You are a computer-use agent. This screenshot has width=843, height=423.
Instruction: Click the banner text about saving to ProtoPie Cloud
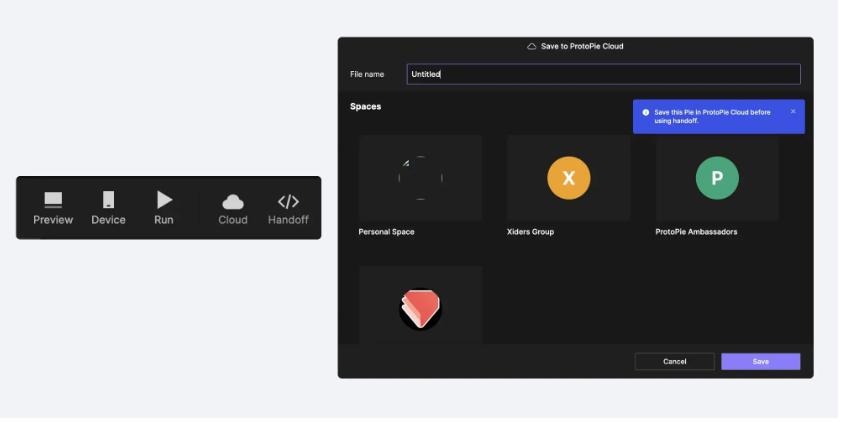tap(712, 117)
